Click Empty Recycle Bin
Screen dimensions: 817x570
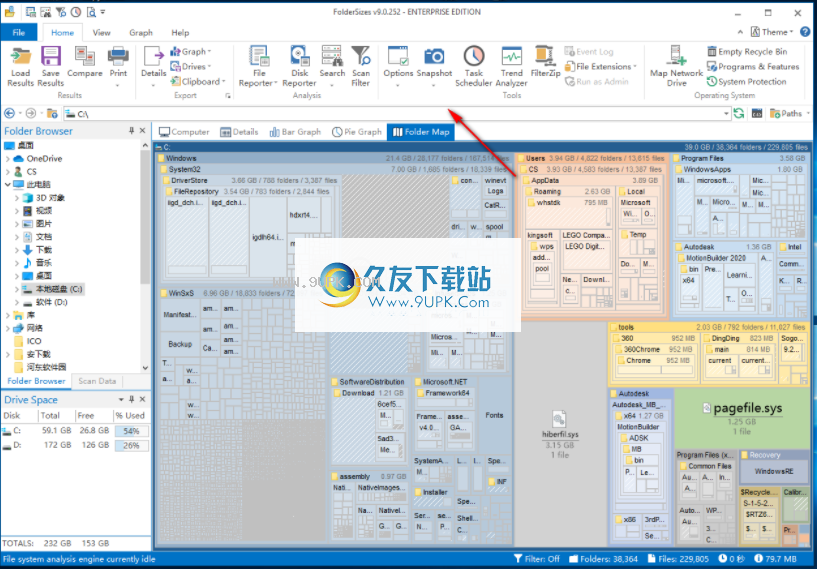[747, 52]
